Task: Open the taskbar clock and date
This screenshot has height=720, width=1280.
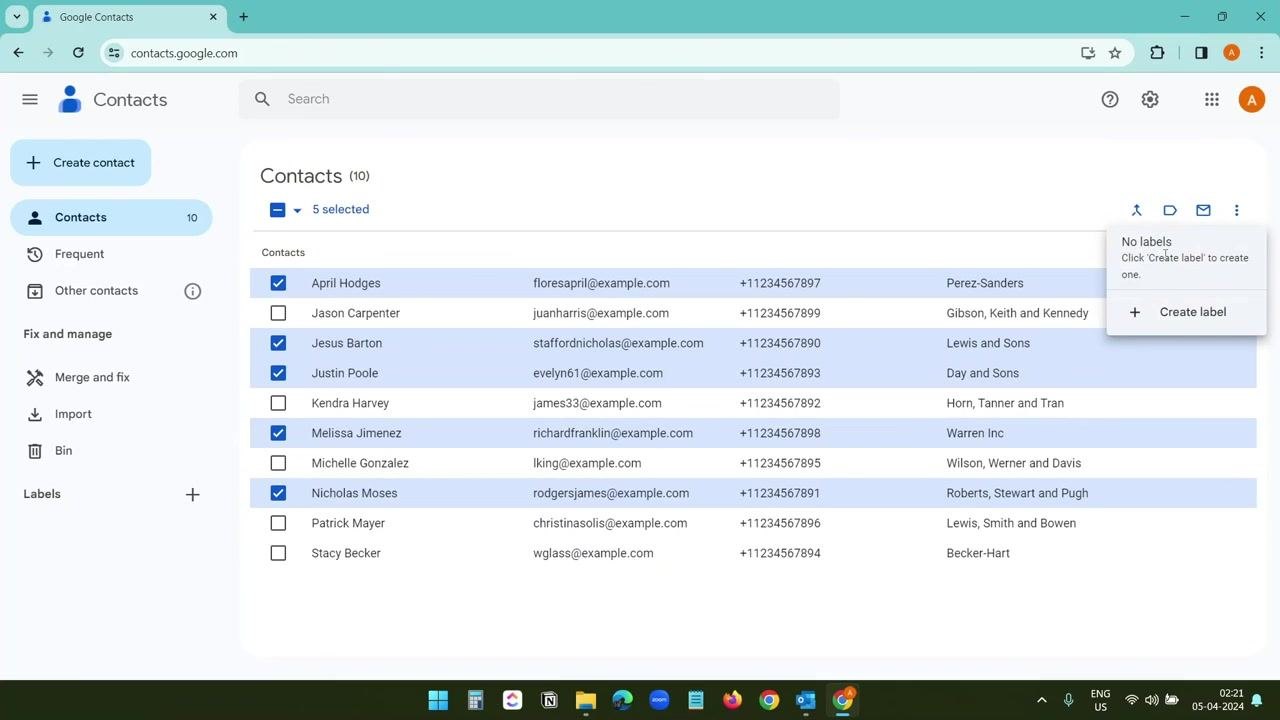Action: tap(1217, 700)
